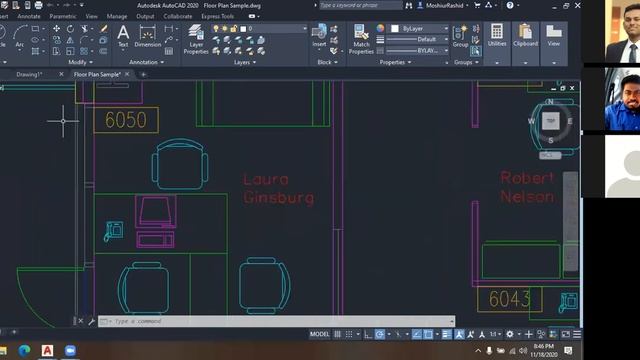Toggle the drawing grid display
The height and width of the screenshot is (360, 640).
[x=338, y=334]
